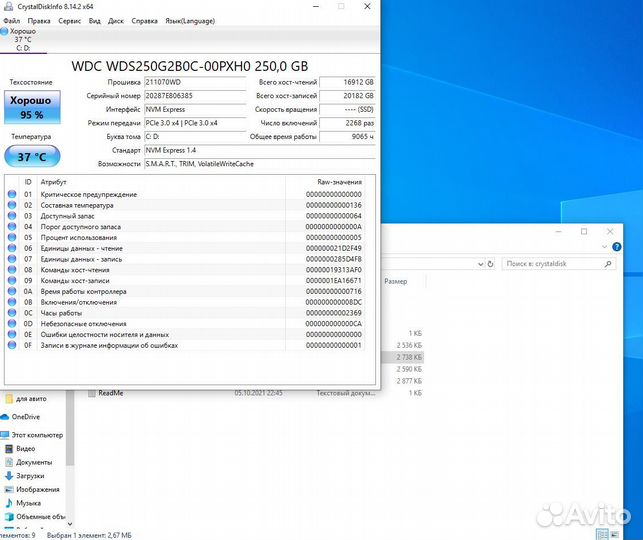Open the Сервис menu
643x540 pixels.
[70, 20]
